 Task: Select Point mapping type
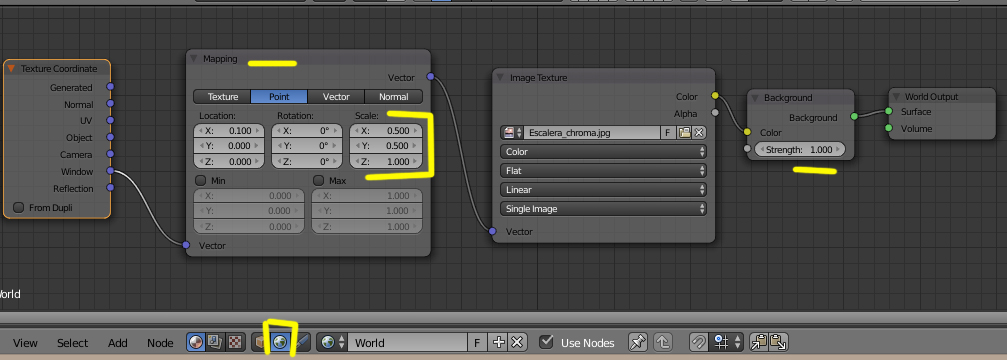[x=279, y=97]
